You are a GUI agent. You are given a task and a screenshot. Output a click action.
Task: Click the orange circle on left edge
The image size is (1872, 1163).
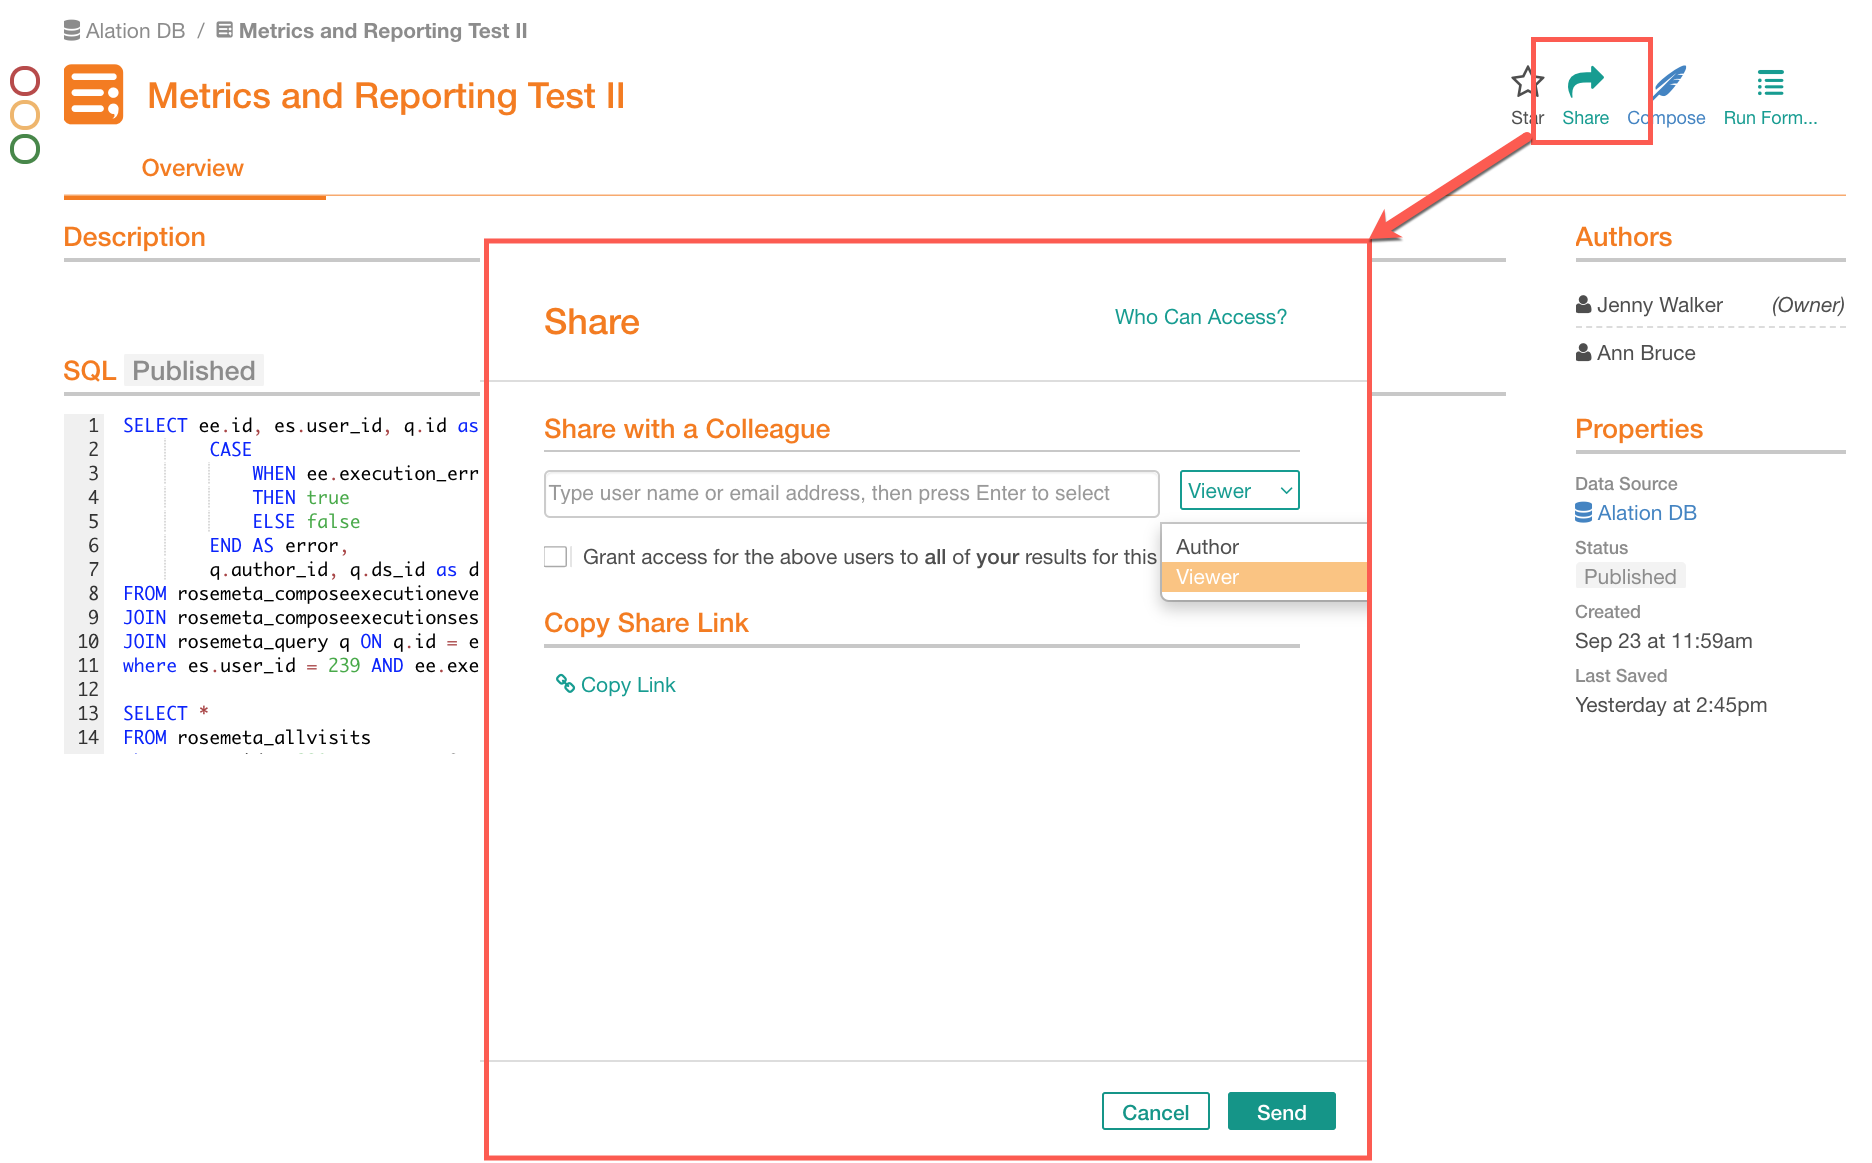pyautogui.click(x=25, y=115)
